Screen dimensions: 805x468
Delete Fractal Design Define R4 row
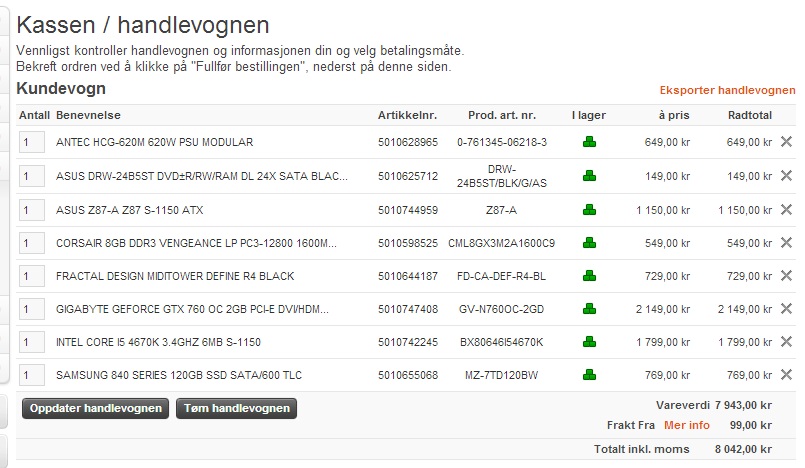pyautogui.click(x=786, y=276)
